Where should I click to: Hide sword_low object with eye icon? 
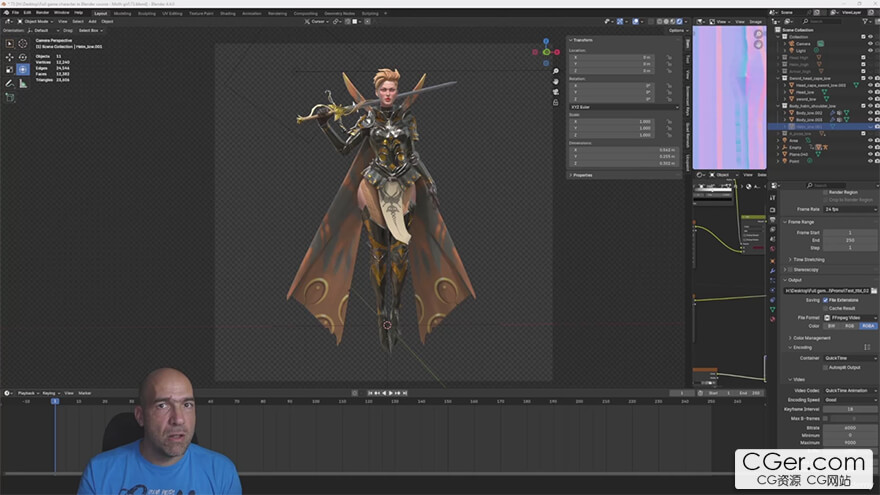tap(870, 99)
